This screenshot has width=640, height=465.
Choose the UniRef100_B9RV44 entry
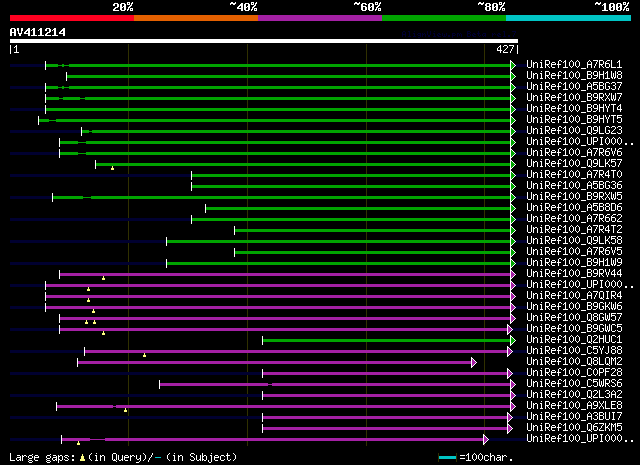pos(574,274)
